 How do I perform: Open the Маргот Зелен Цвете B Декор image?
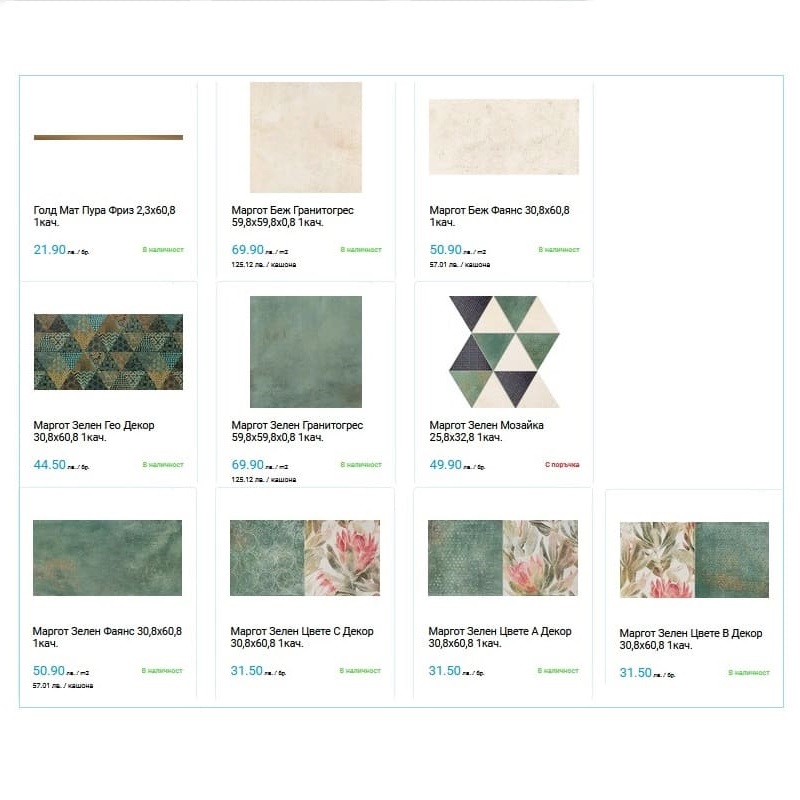694,559
